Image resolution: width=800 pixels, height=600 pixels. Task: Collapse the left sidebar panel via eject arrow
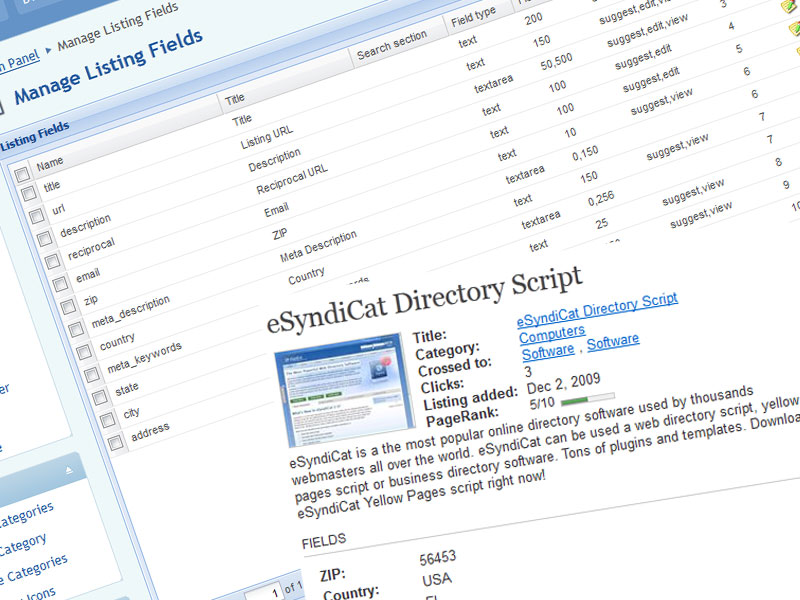[69, 470]
